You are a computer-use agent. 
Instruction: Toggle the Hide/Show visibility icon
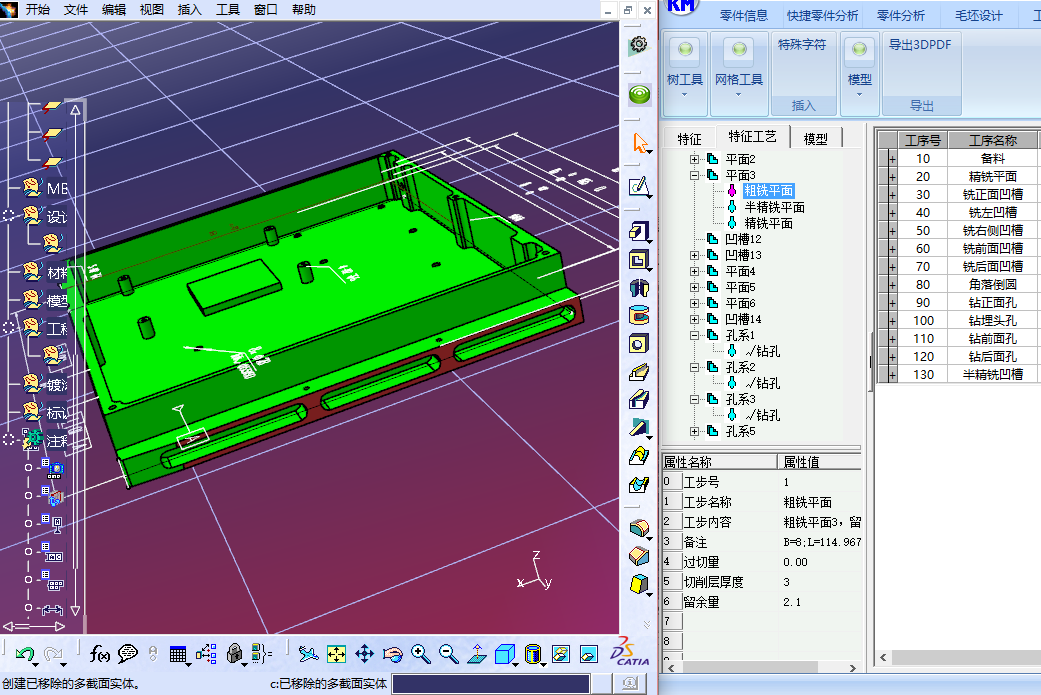[561, 654]
